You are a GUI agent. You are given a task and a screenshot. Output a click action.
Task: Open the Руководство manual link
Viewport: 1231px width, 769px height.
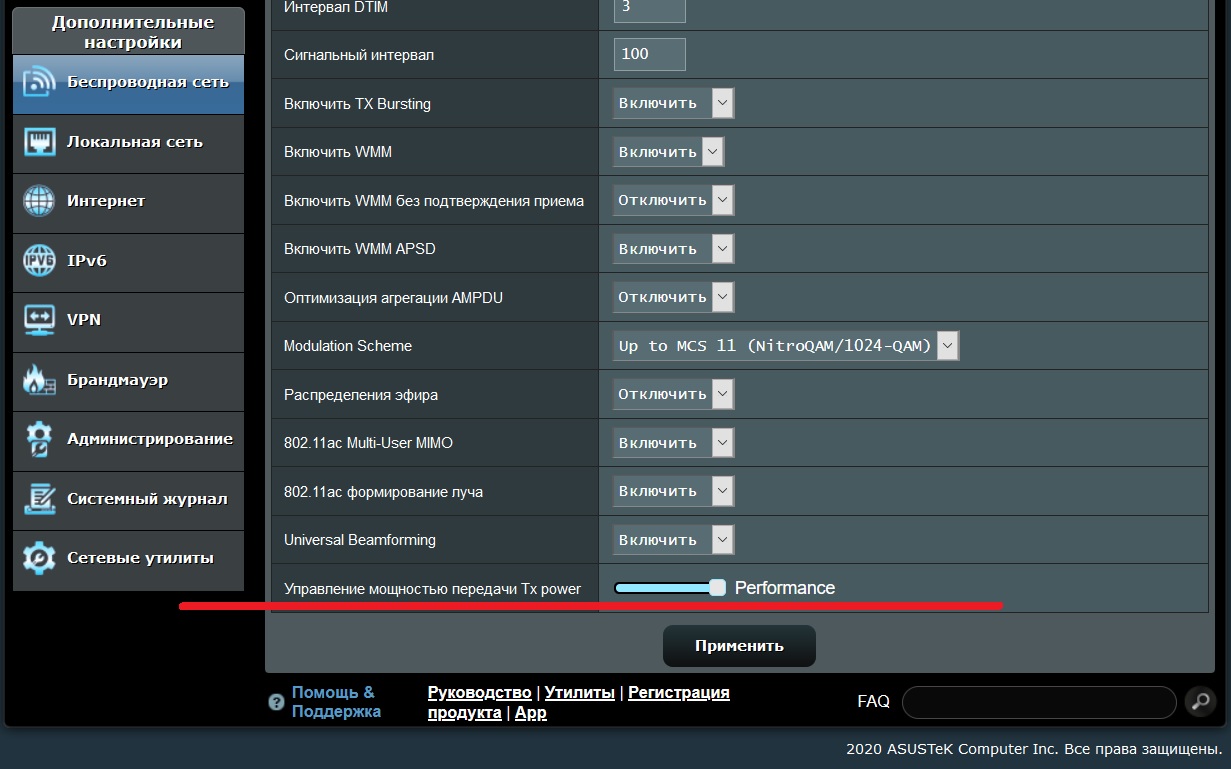[479, 693]
